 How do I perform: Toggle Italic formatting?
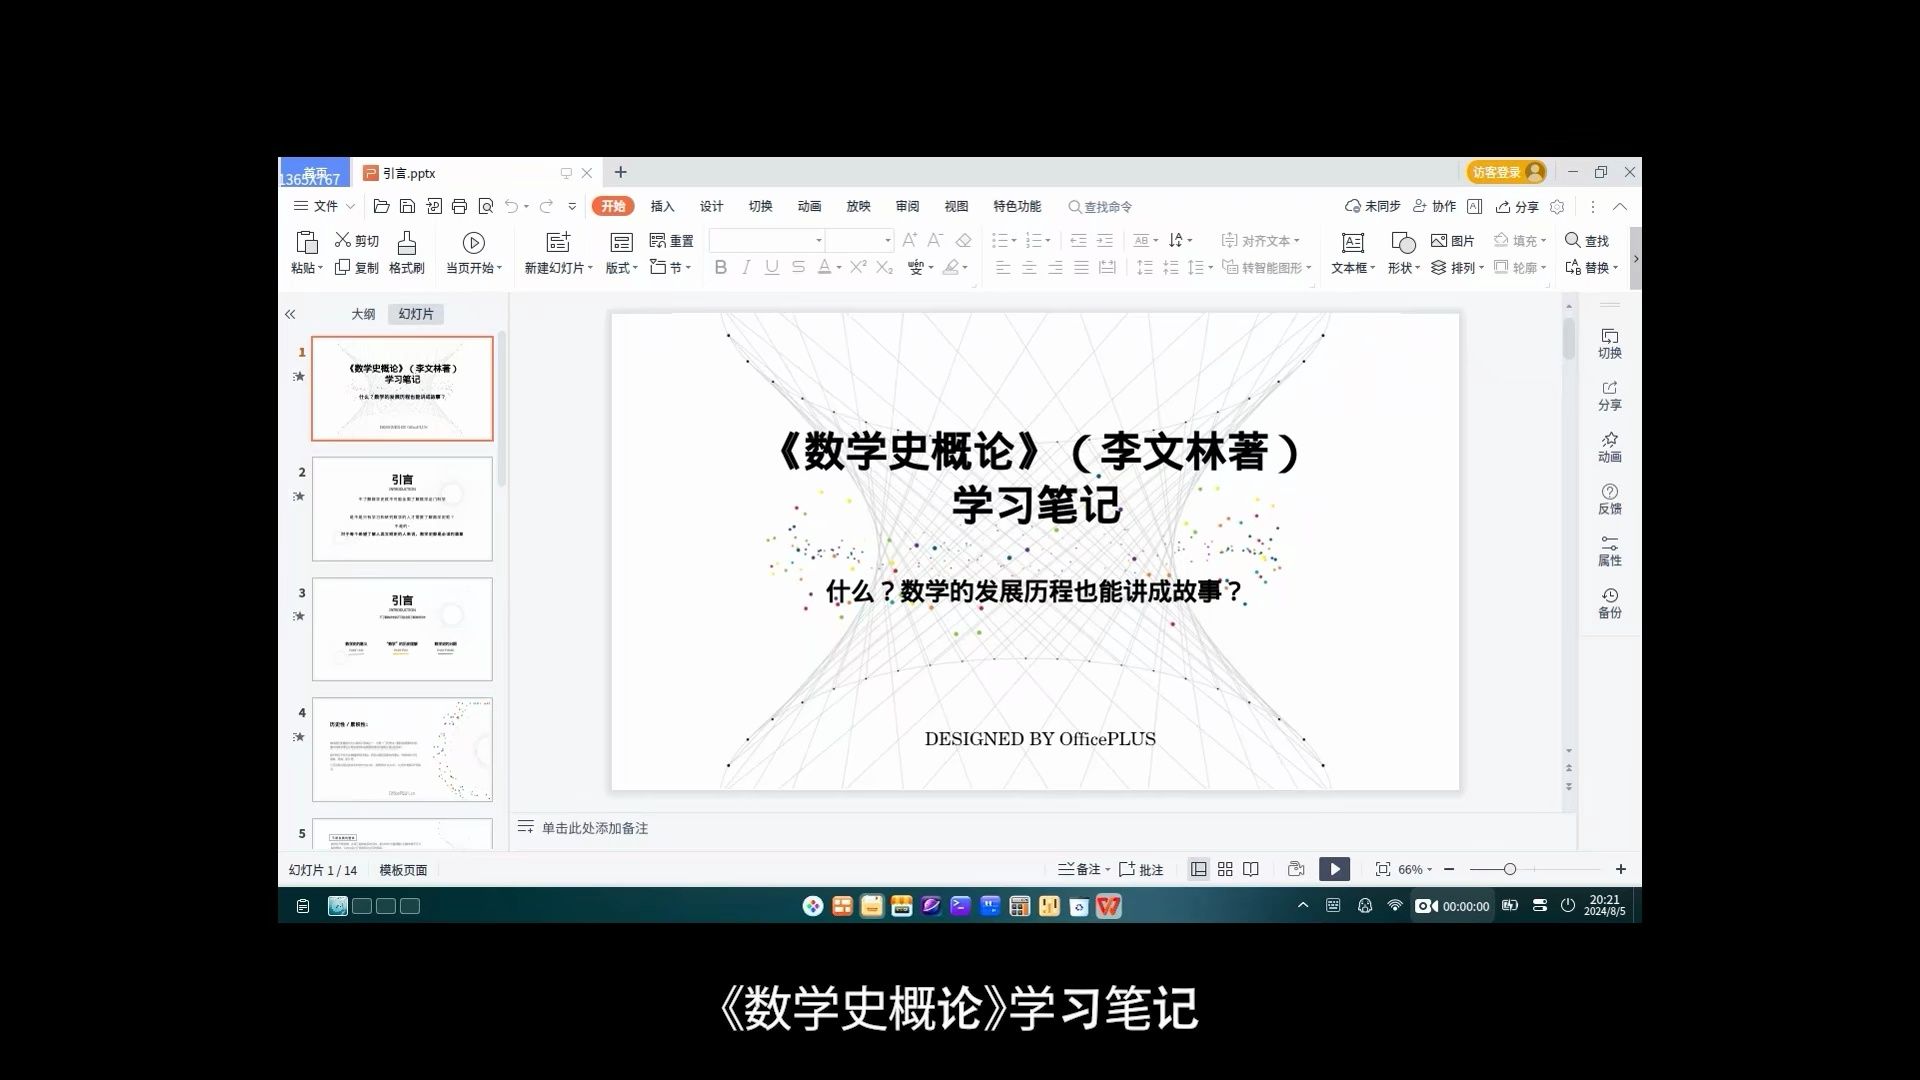(746, 267)
